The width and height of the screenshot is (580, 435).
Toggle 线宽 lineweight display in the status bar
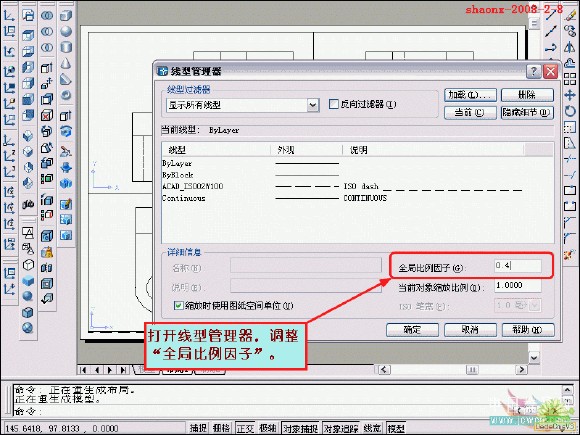click(372, 428)
